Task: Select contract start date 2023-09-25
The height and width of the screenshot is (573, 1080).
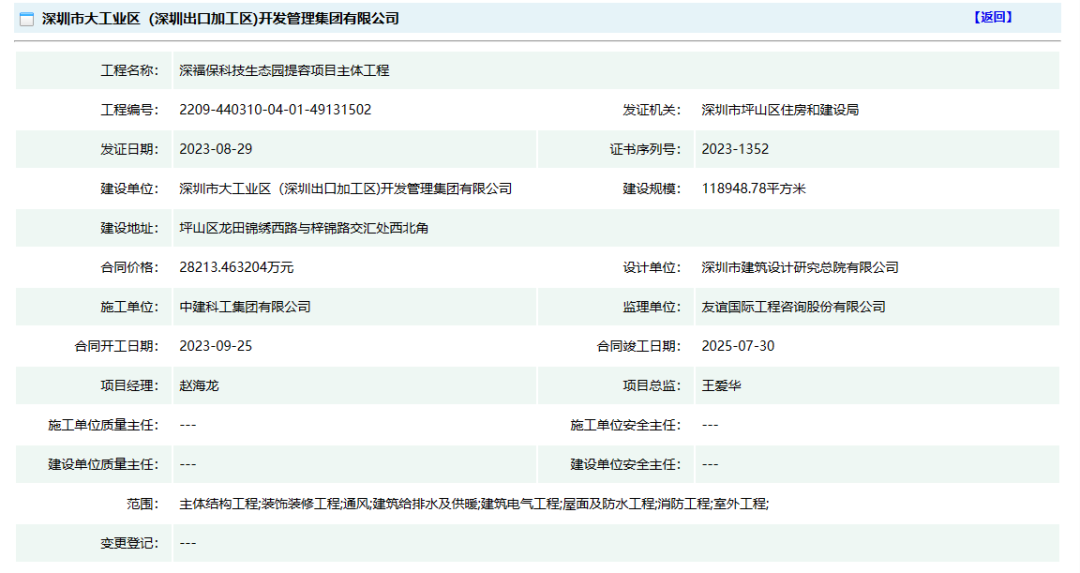Action: (216, 346)
